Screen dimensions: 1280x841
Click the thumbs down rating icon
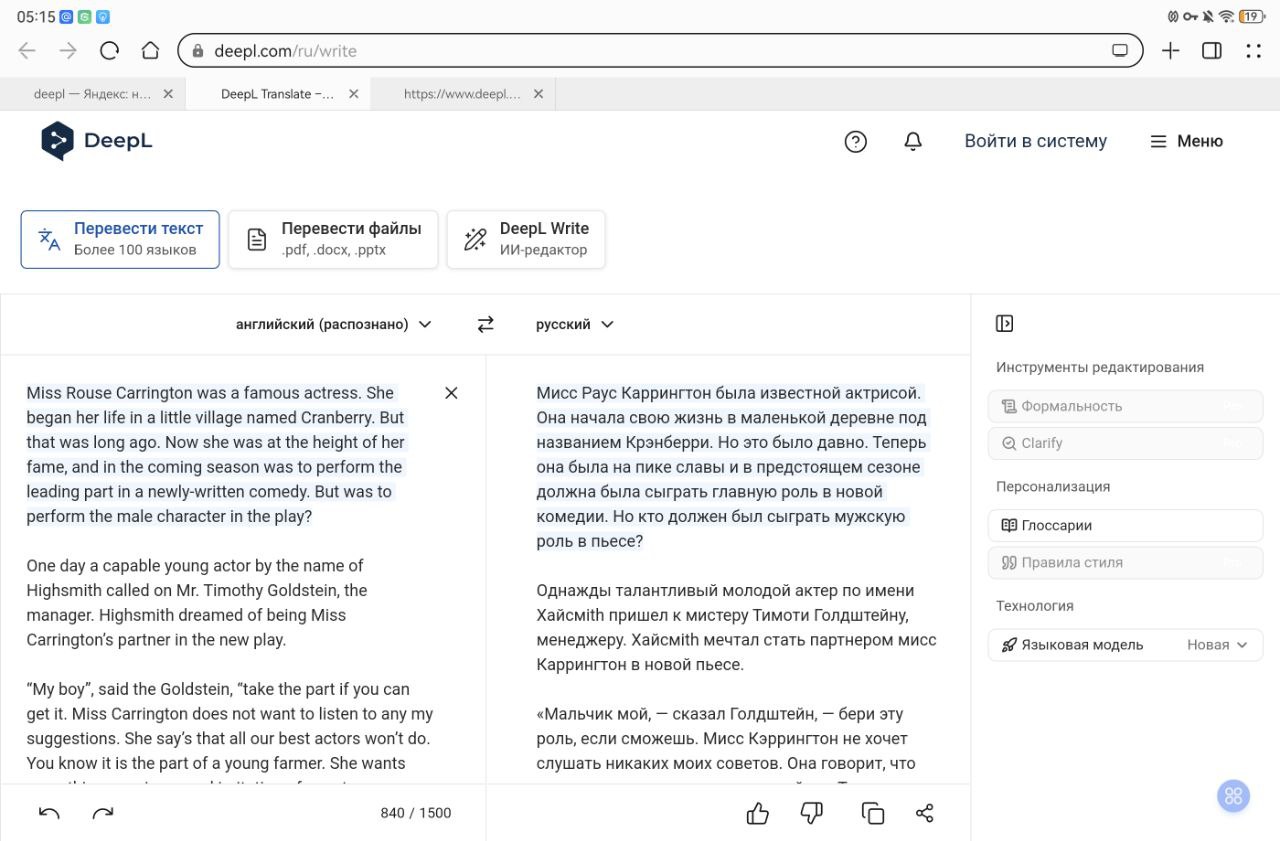coord(812,813)
